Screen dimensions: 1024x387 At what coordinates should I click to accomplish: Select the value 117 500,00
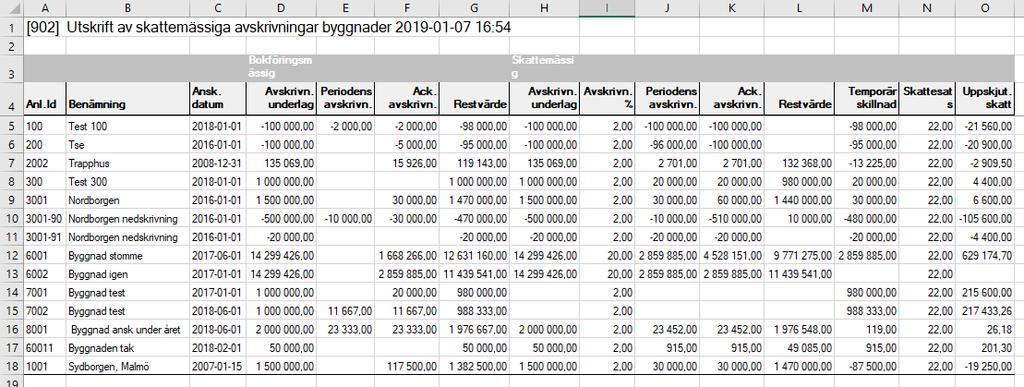[408, 366]
